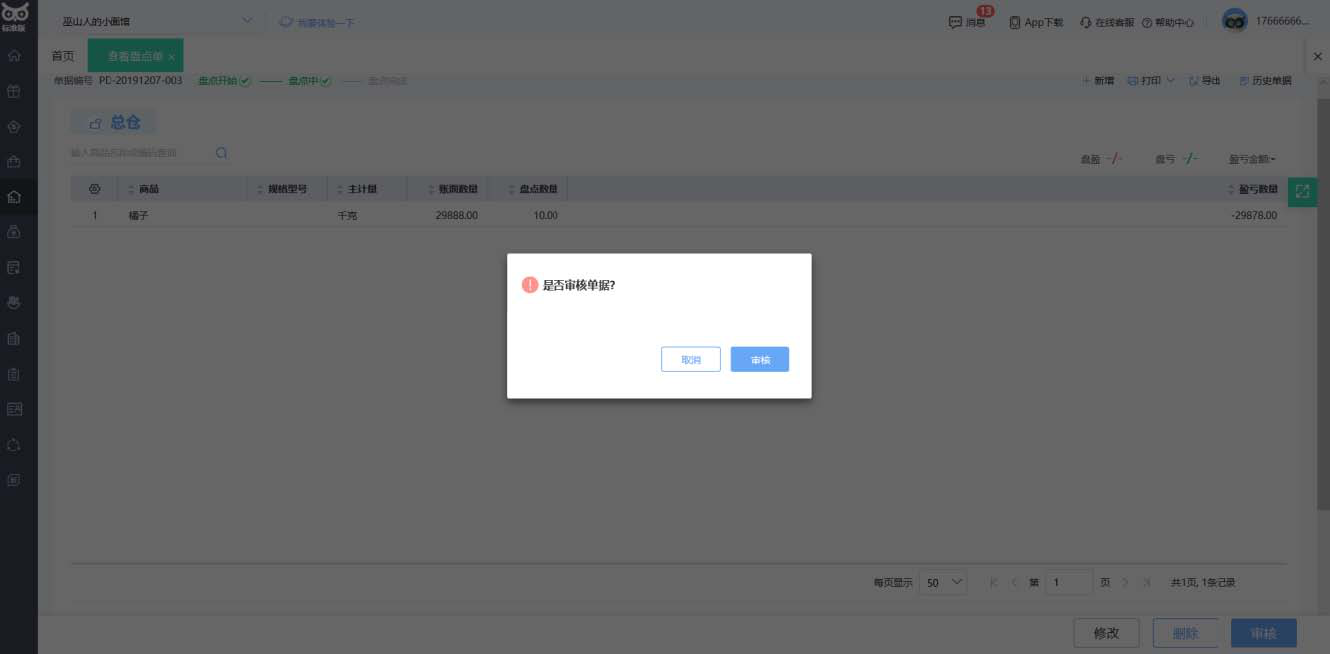
Task: Go to next page arrow
Action: tap(1125, 582)
